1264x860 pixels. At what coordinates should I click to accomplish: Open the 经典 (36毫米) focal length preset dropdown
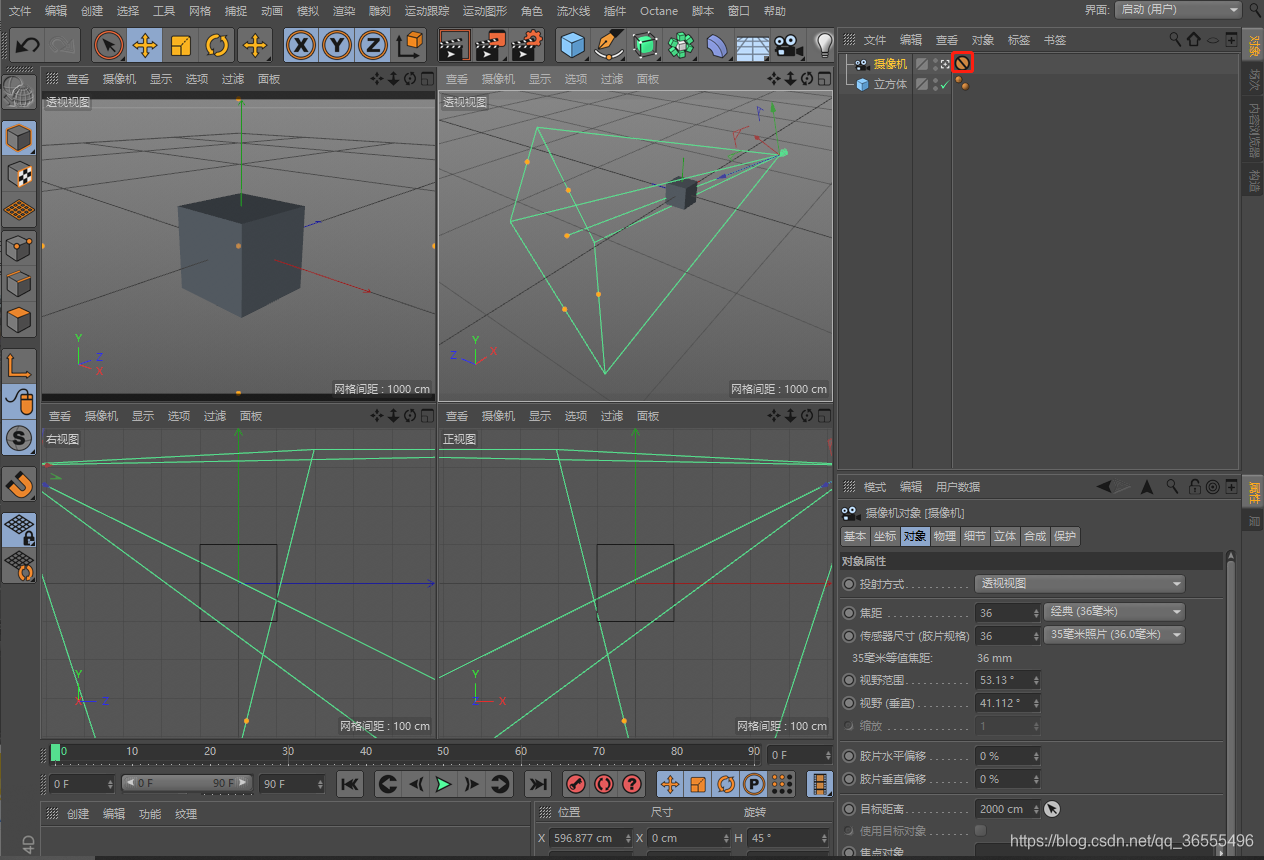coord(1113,612)
